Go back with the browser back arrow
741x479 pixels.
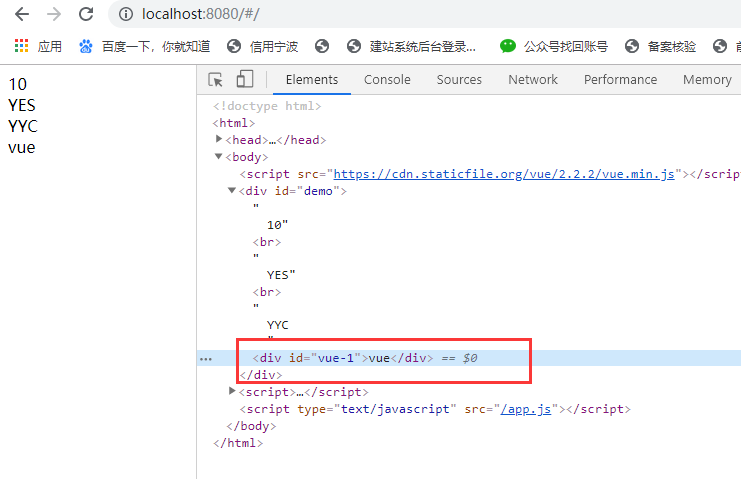click(x=22, y=14)
